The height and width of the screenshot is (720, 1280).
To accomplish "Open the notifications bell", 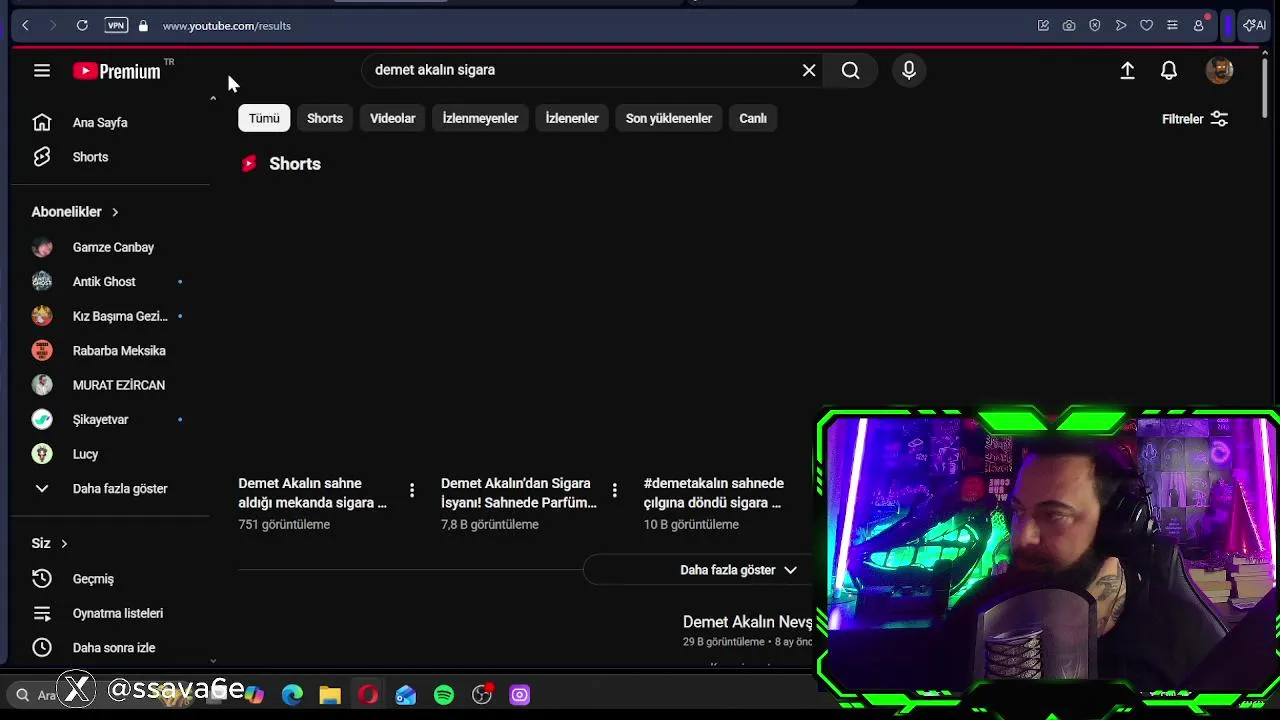I will coord(1169,70).
